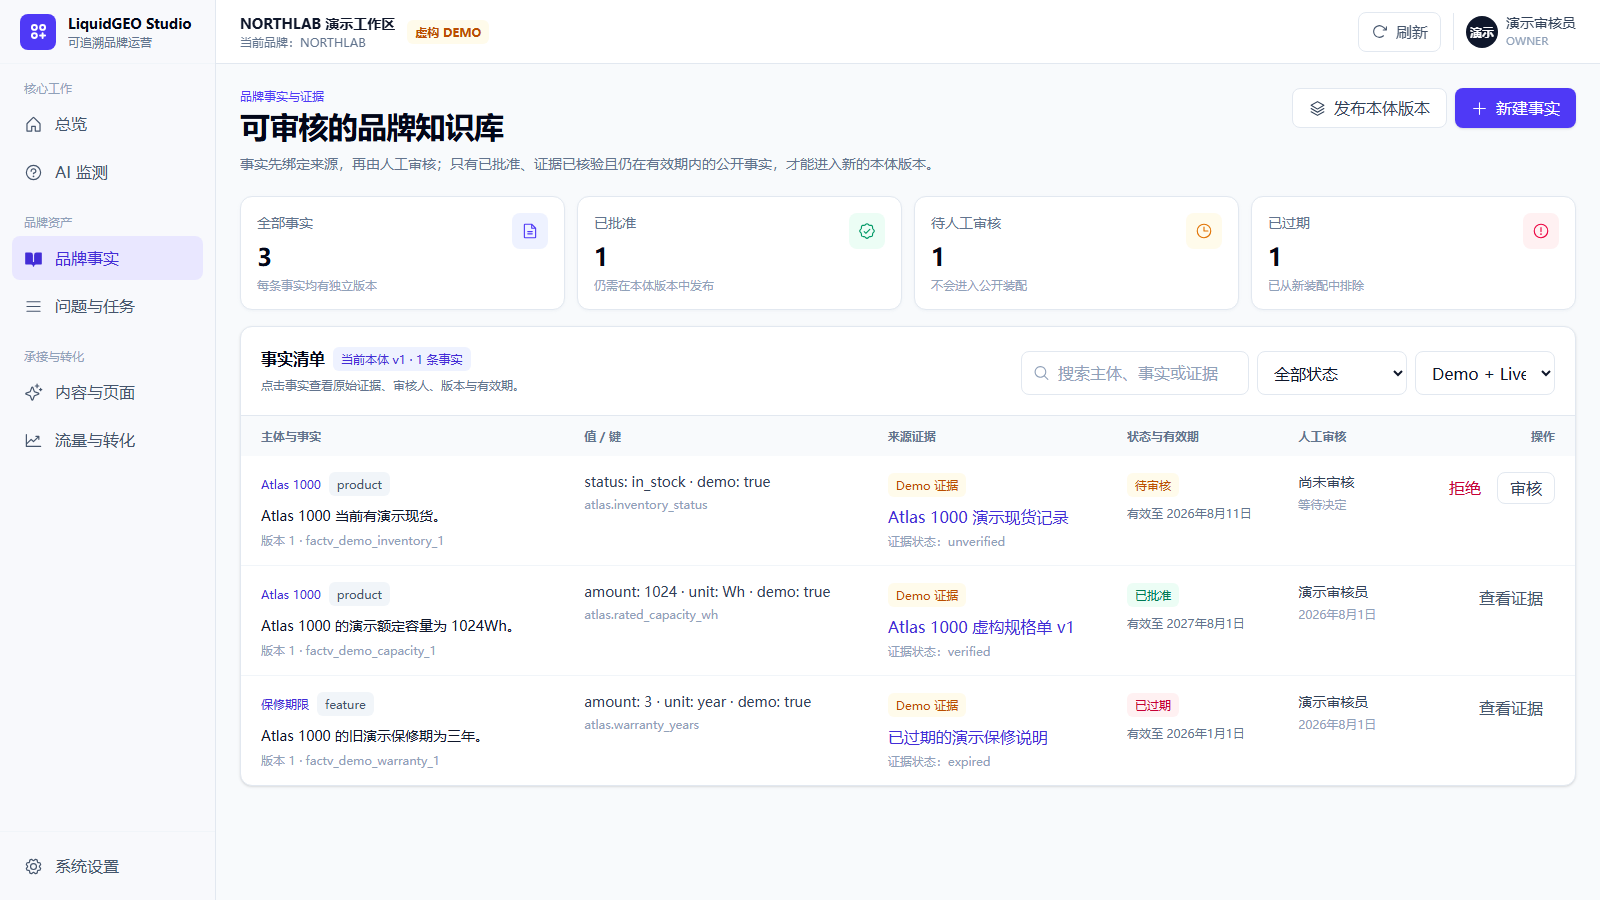Image resolution: width=1600 pixels, height=900 pixels.
Task: Click the document icon in 全部事实 card
Action: coord(530,231)
